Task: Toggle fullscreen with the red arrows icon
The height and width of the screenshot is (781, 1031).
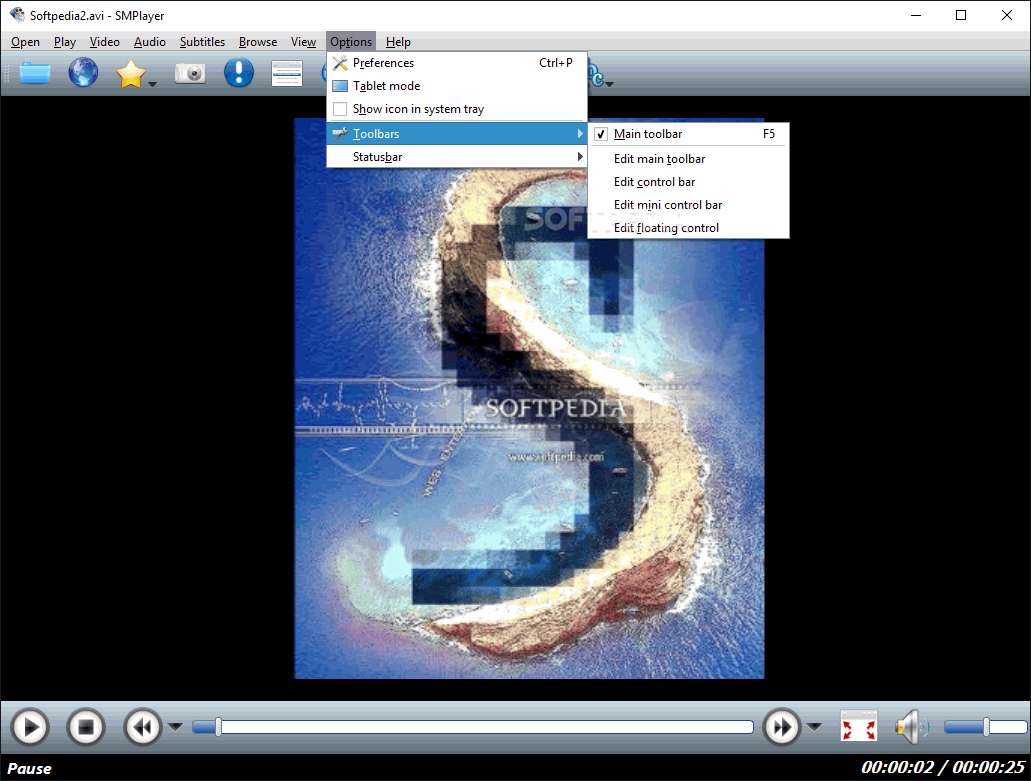Action: click(859, 727)
